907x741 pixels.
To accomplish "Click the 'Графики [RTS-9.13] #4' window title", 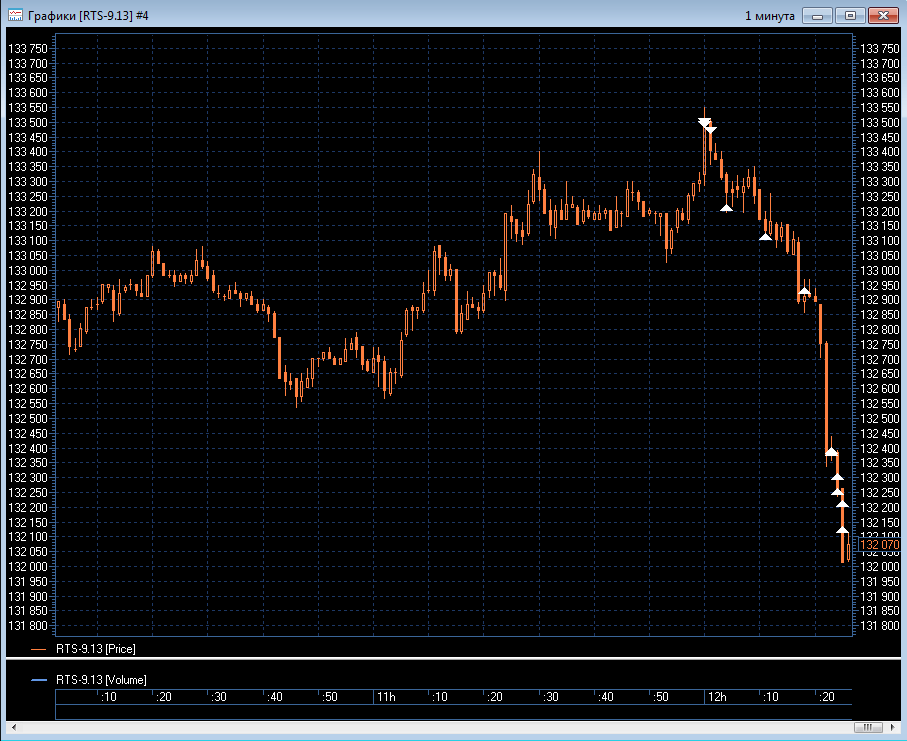I will click(x=88, y=16).
